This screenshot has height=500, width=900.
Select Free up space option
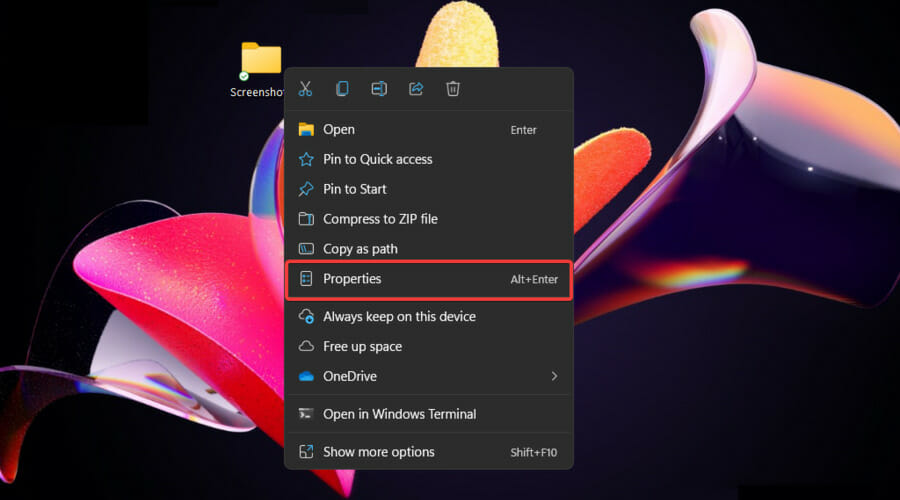tap(362, 346)
